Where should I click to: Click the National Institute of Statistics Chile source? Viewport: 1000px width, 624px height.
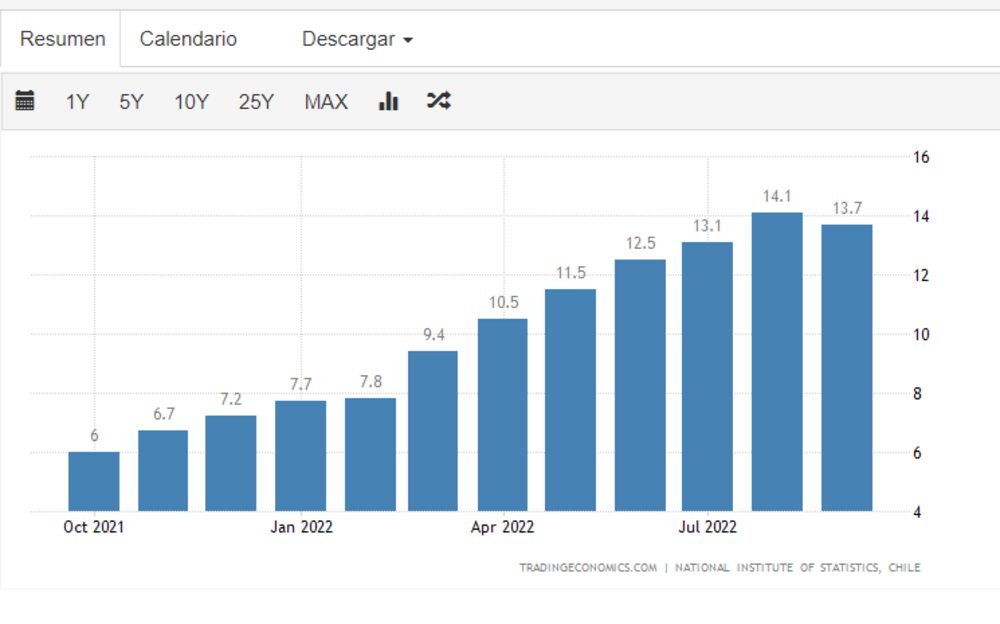[x=798, y=567]
